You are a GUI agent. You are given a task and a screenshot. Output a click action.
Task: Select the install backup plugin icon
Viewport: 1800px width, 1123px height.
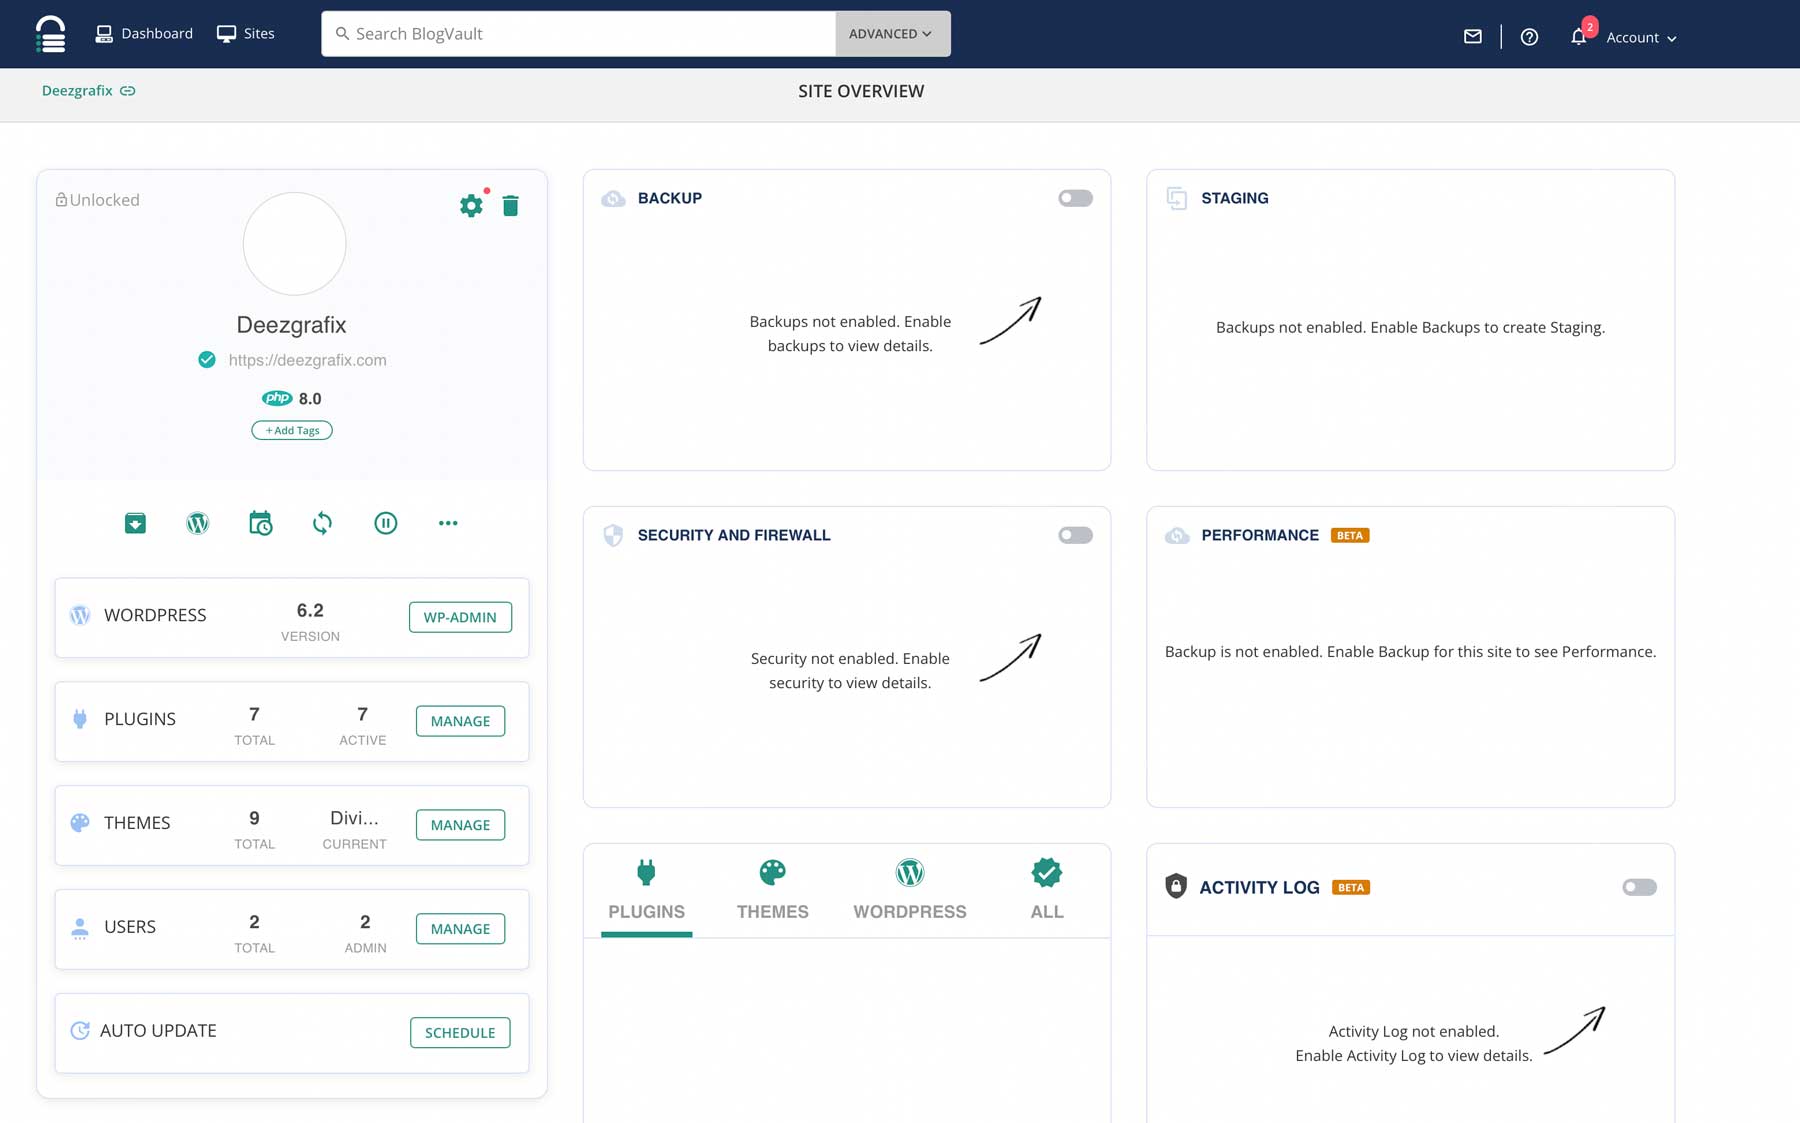134,522
